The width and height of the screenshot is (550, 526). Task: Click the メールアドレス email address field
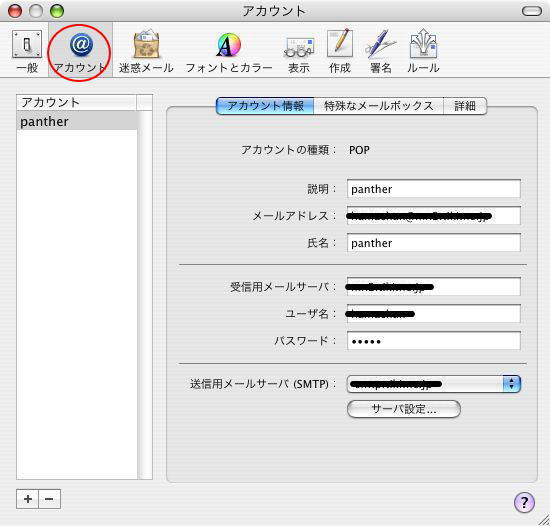pyautogui.click(x=434, y=216)
